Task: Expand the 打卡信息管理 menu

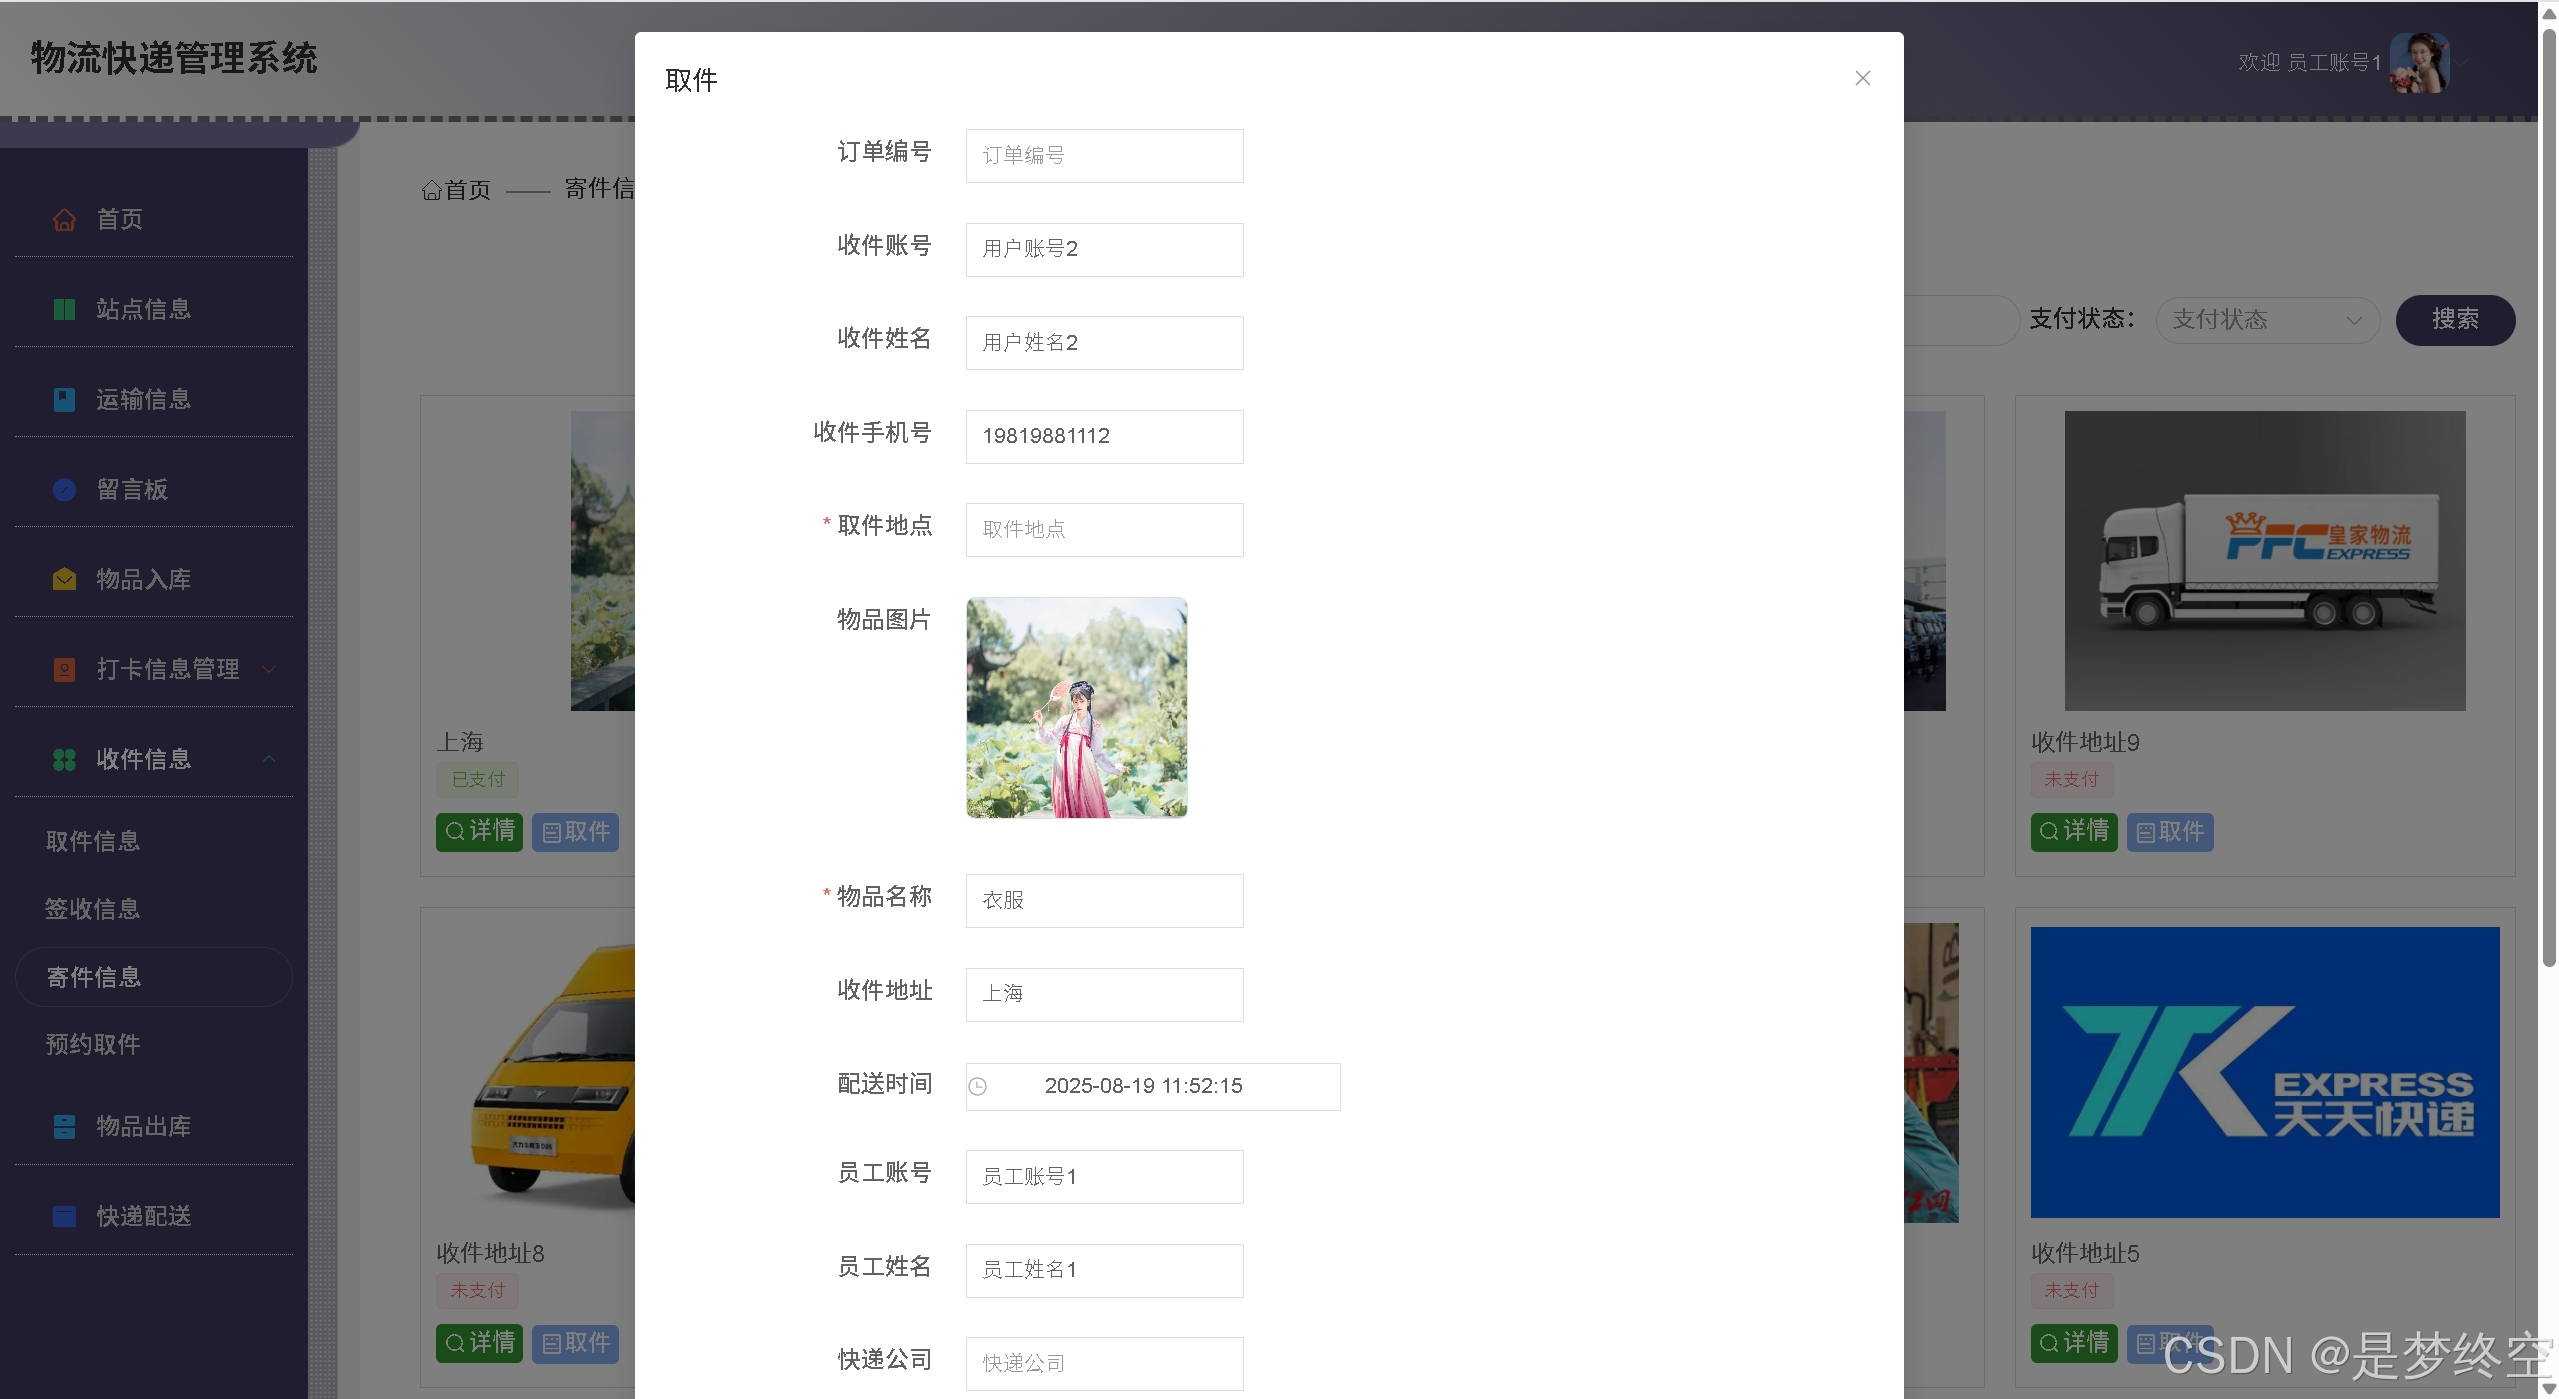Action: (167, 669)
